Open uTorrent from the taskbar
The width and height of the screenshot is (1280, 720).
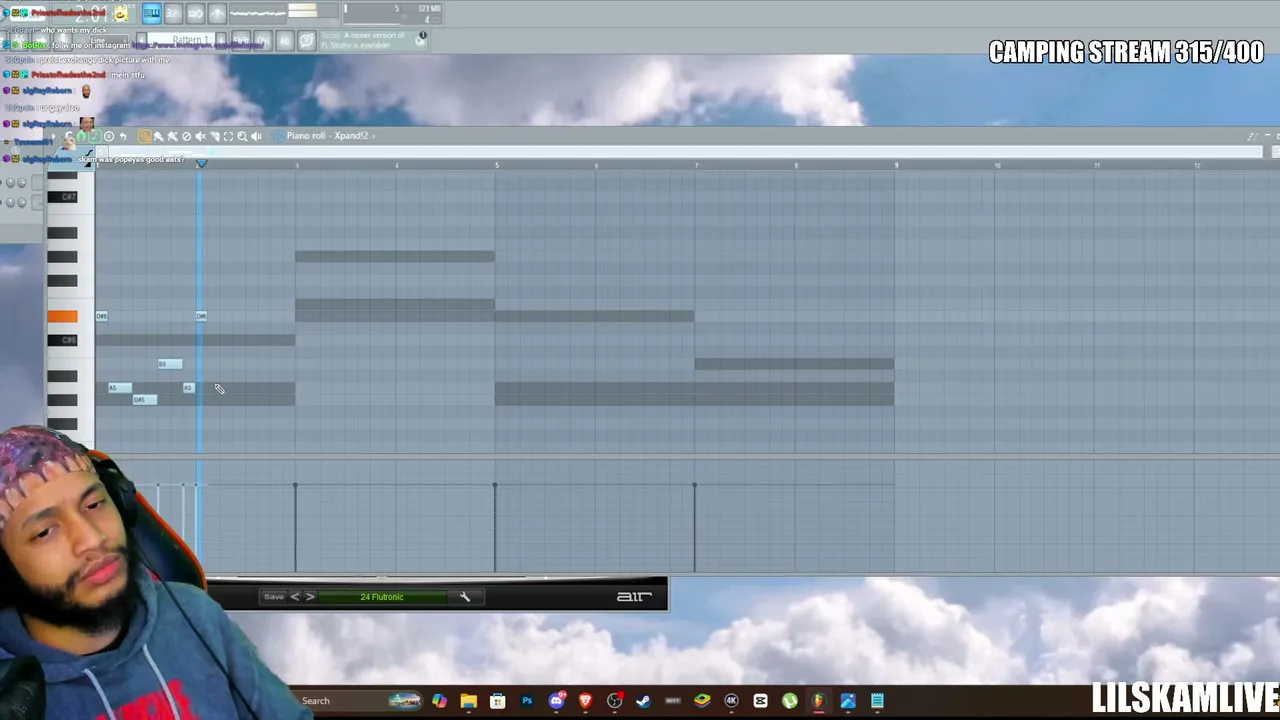pos(790,701)
